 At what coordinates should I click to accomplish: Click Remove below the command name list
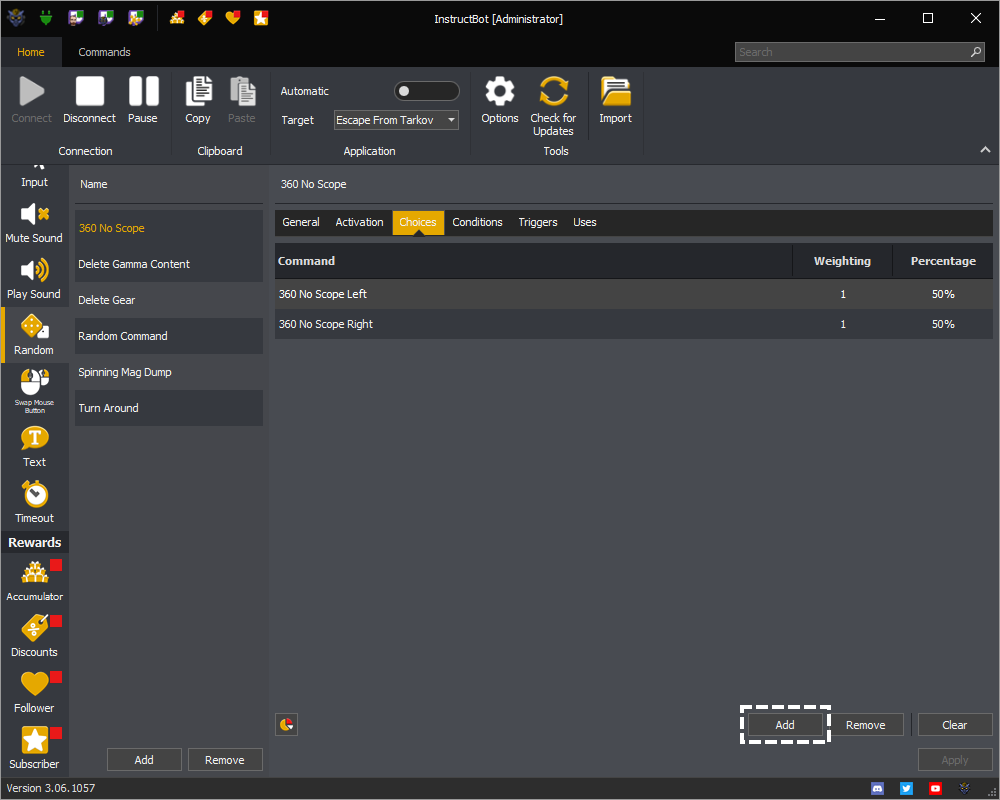tap(224, 760)
